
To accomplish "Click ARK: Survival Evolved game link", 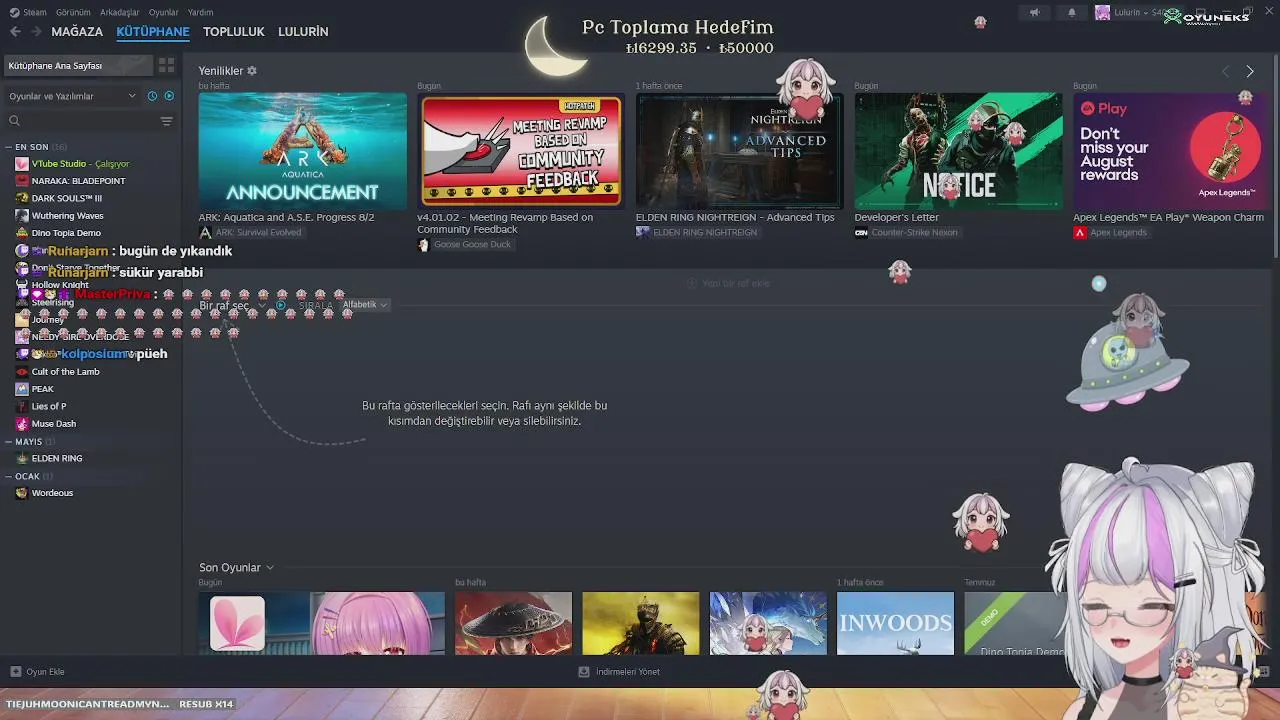I will [x=250, y=233].
